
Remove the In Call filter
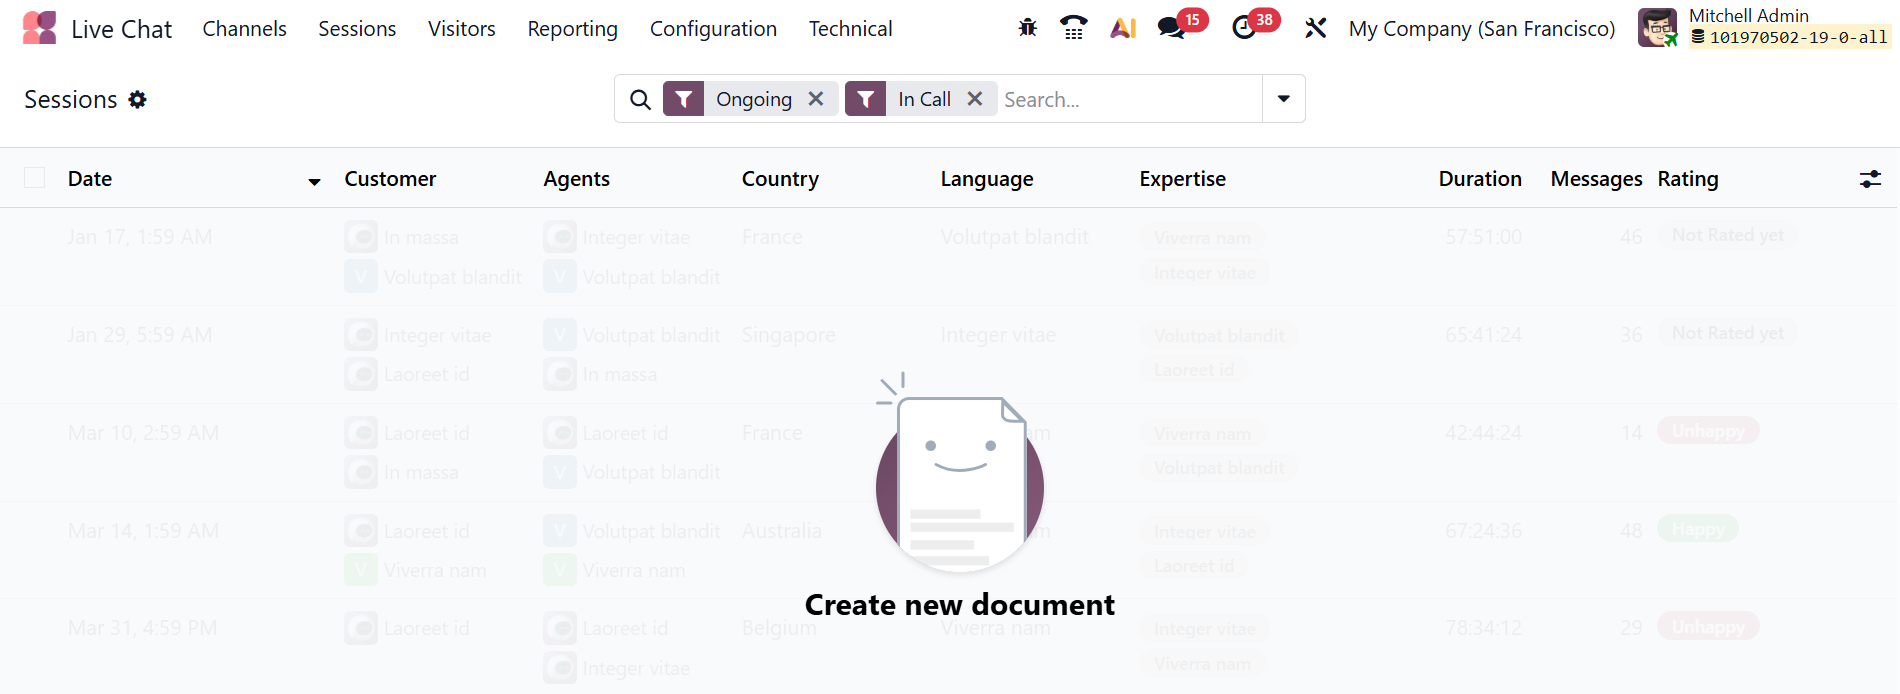975,99
